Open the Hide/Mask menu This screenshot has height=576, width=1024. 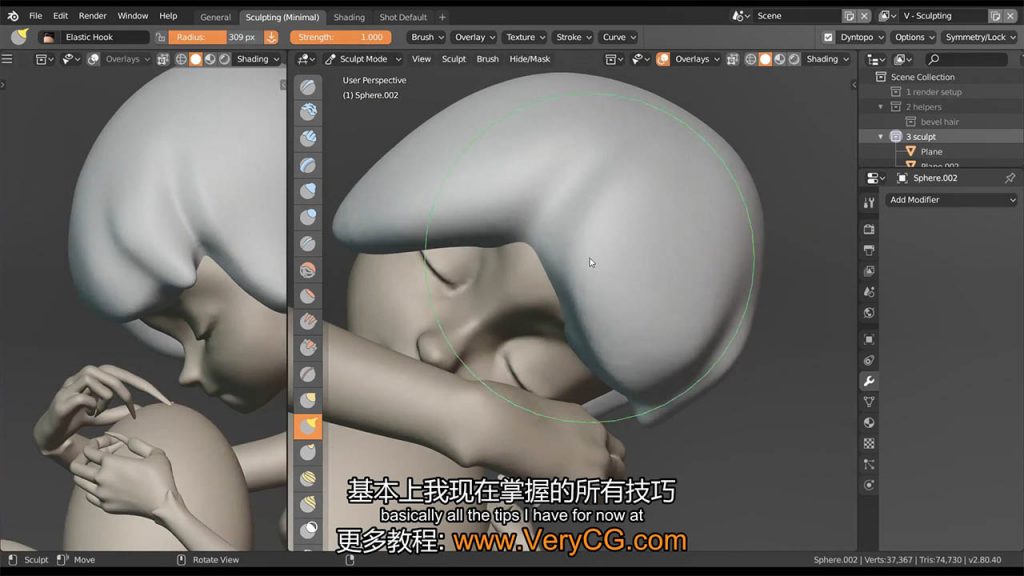[x=529, y=59]
